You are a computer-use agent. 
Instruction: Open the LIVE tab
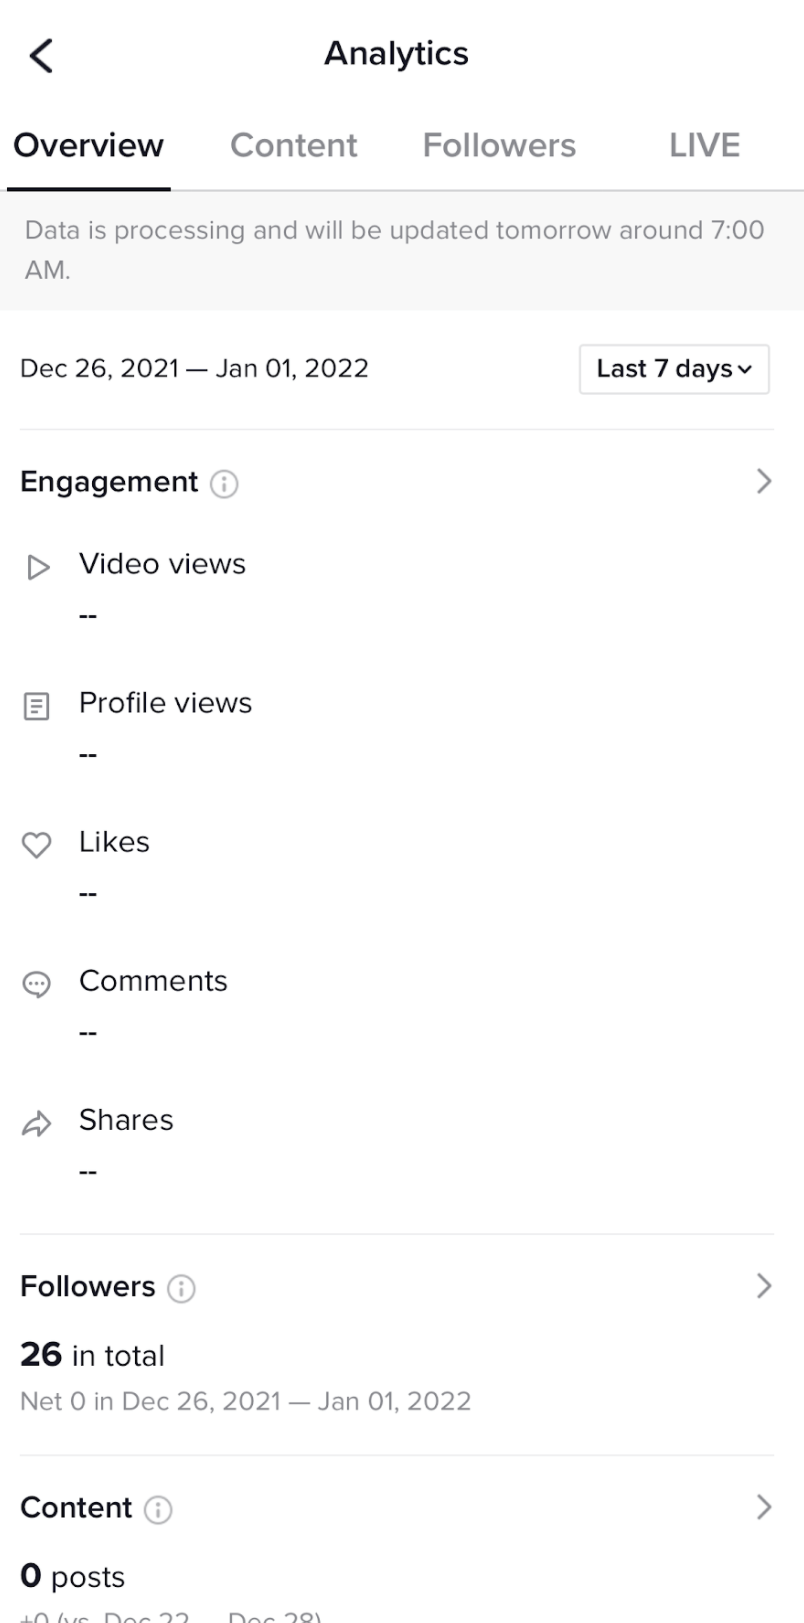(x=704, y=146)
